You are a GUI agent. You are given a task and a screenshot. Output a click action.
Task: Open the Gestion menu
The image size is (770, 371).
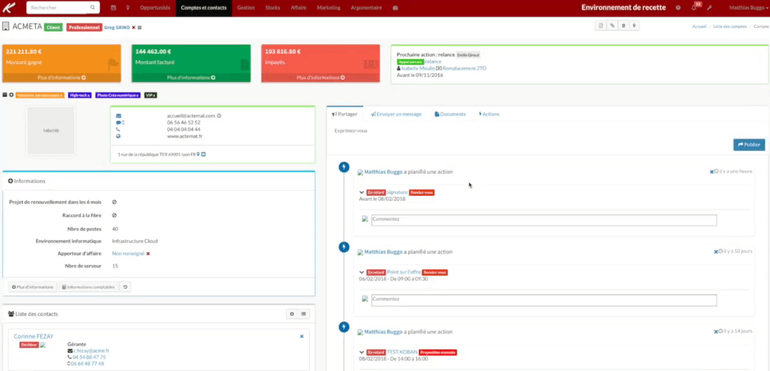[x=246, y=8]
